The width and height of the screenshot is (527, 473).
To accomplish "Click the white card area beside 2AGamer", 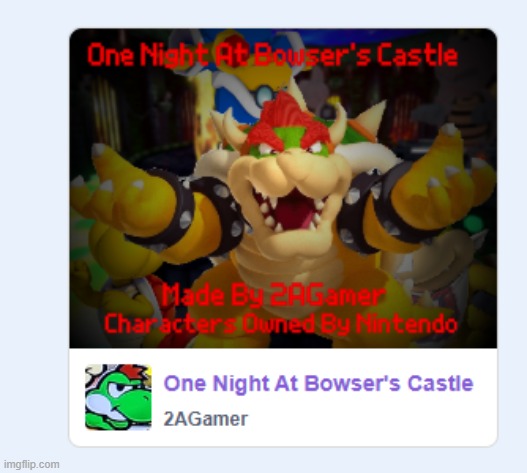I will (370, 420).
